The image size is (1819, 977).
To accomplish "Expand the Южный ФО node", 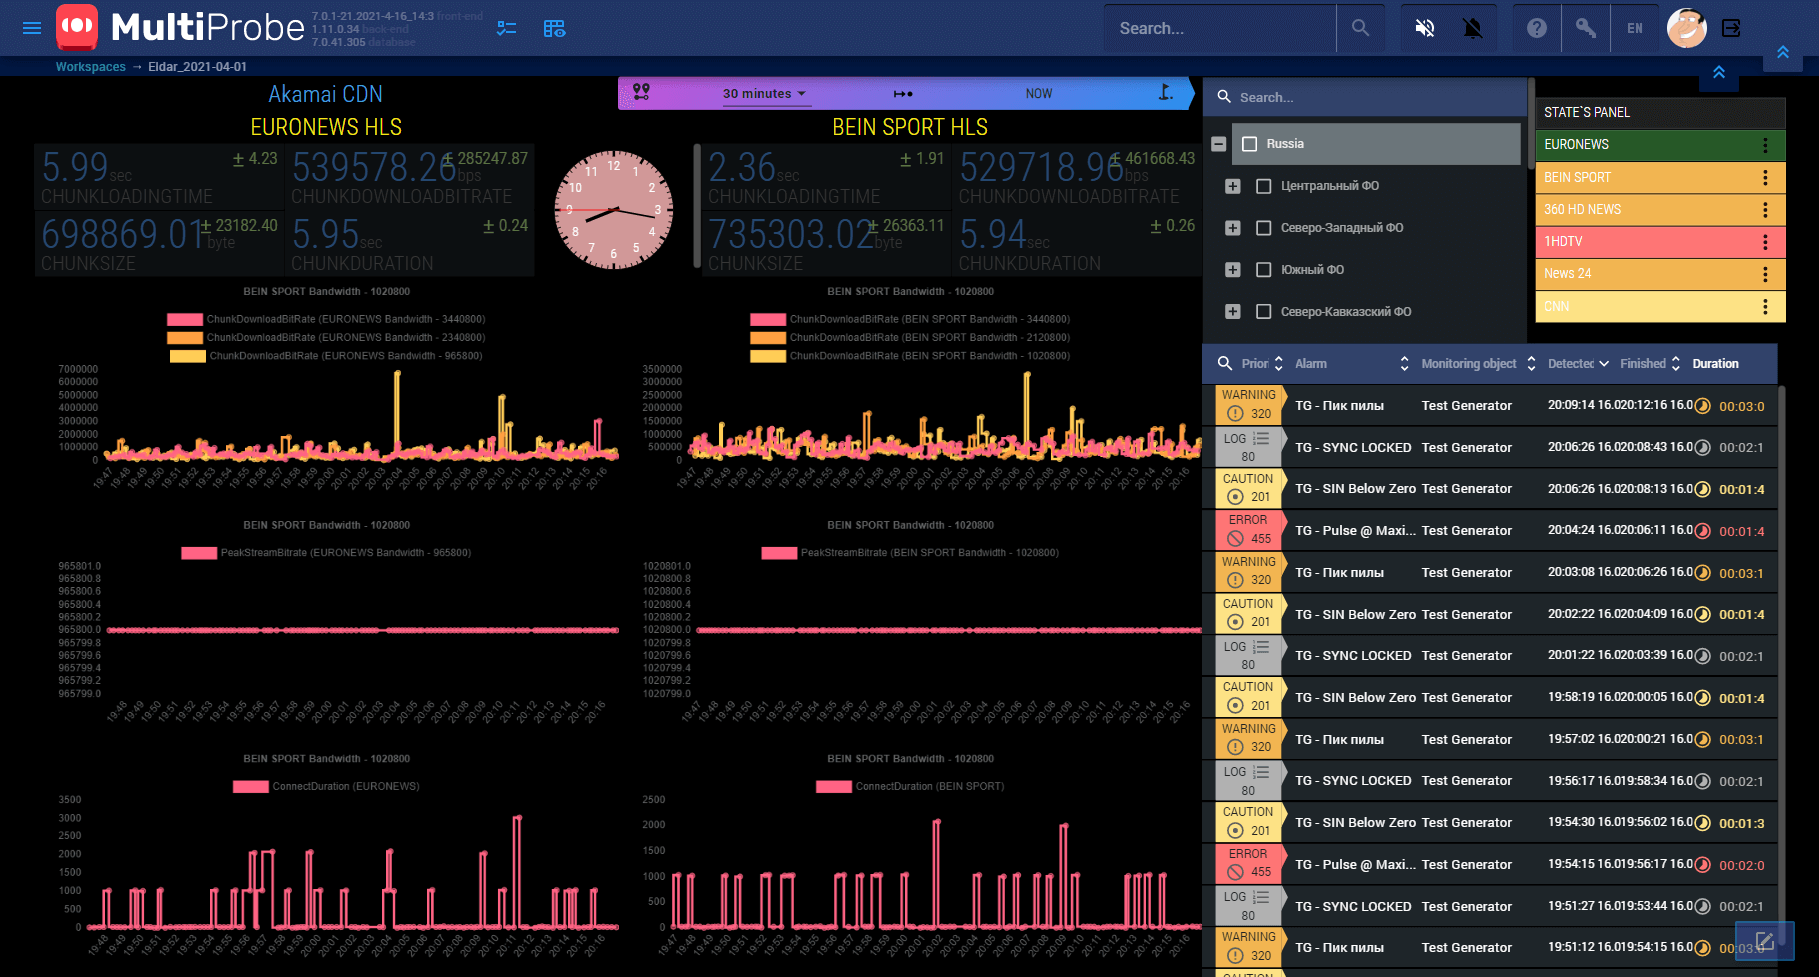I will click(x=1233, y=270).
